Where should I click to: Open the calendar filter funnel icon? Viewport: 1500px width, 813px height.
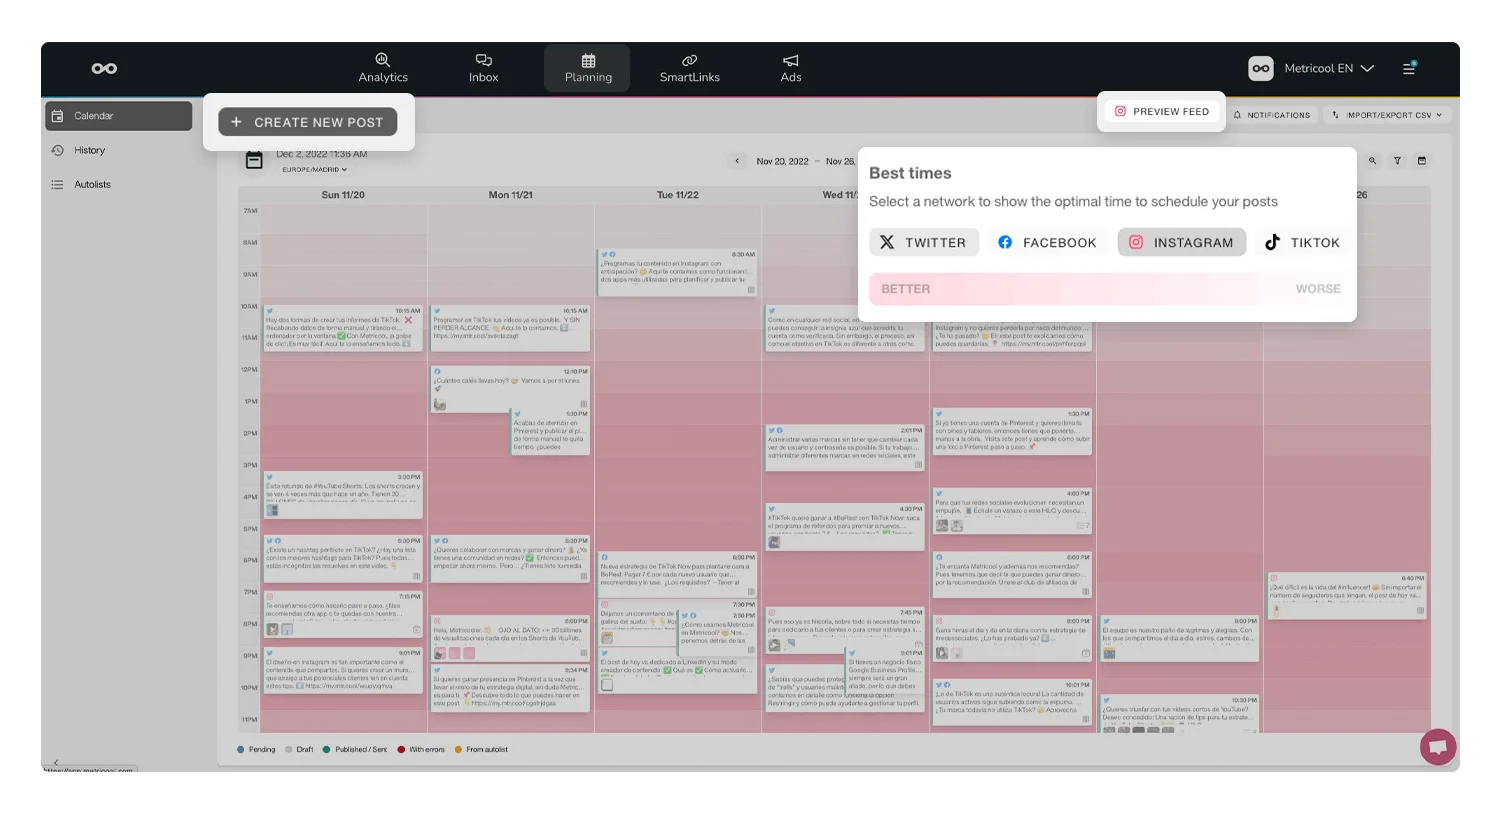[x=1397, y=161]
